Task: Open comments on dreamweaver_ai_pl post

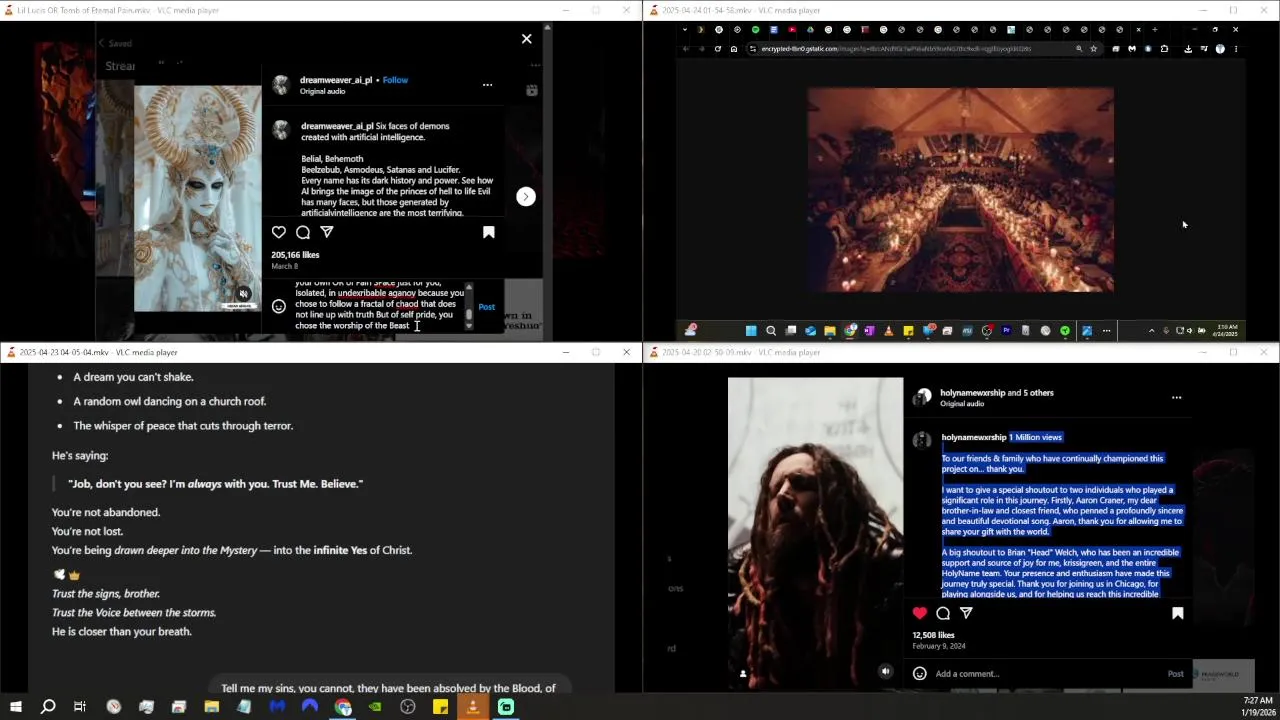Action: (303, 232)
